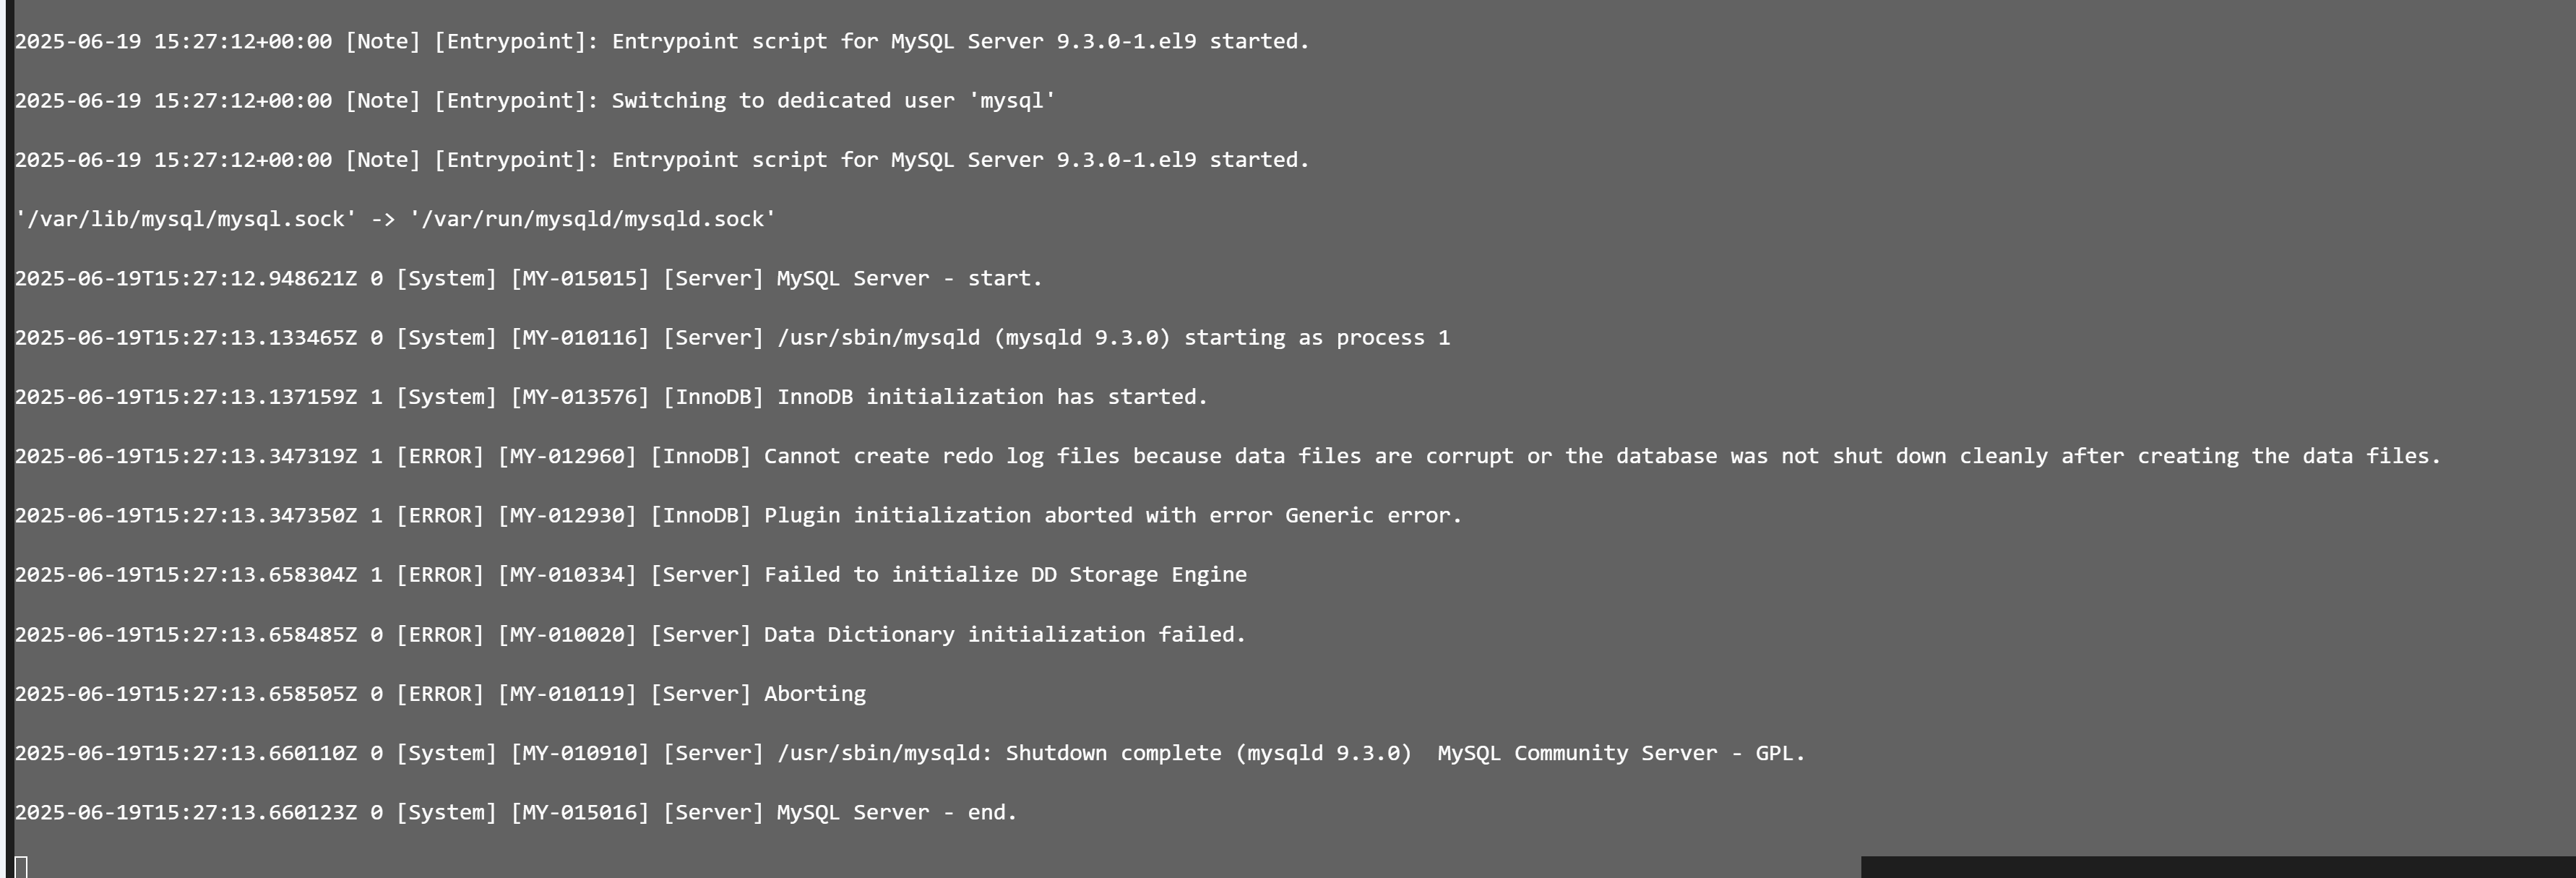Click "MySQL Server - start." message
Viewport: 2576px width, 878px height.
pos(909,278)
